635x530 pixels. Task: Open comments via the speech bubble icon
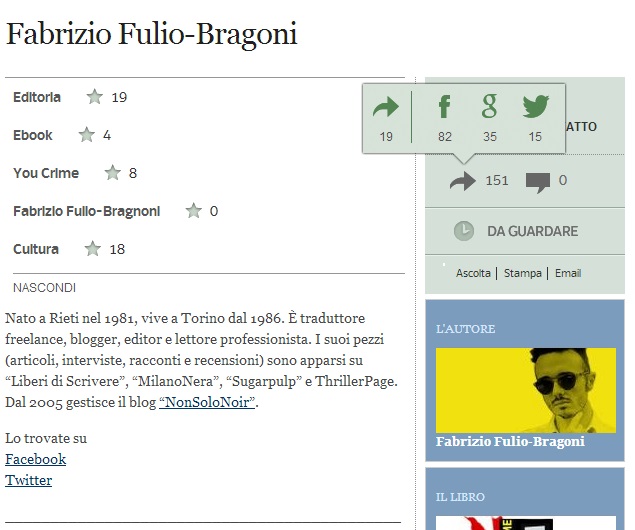click(538, 182)
